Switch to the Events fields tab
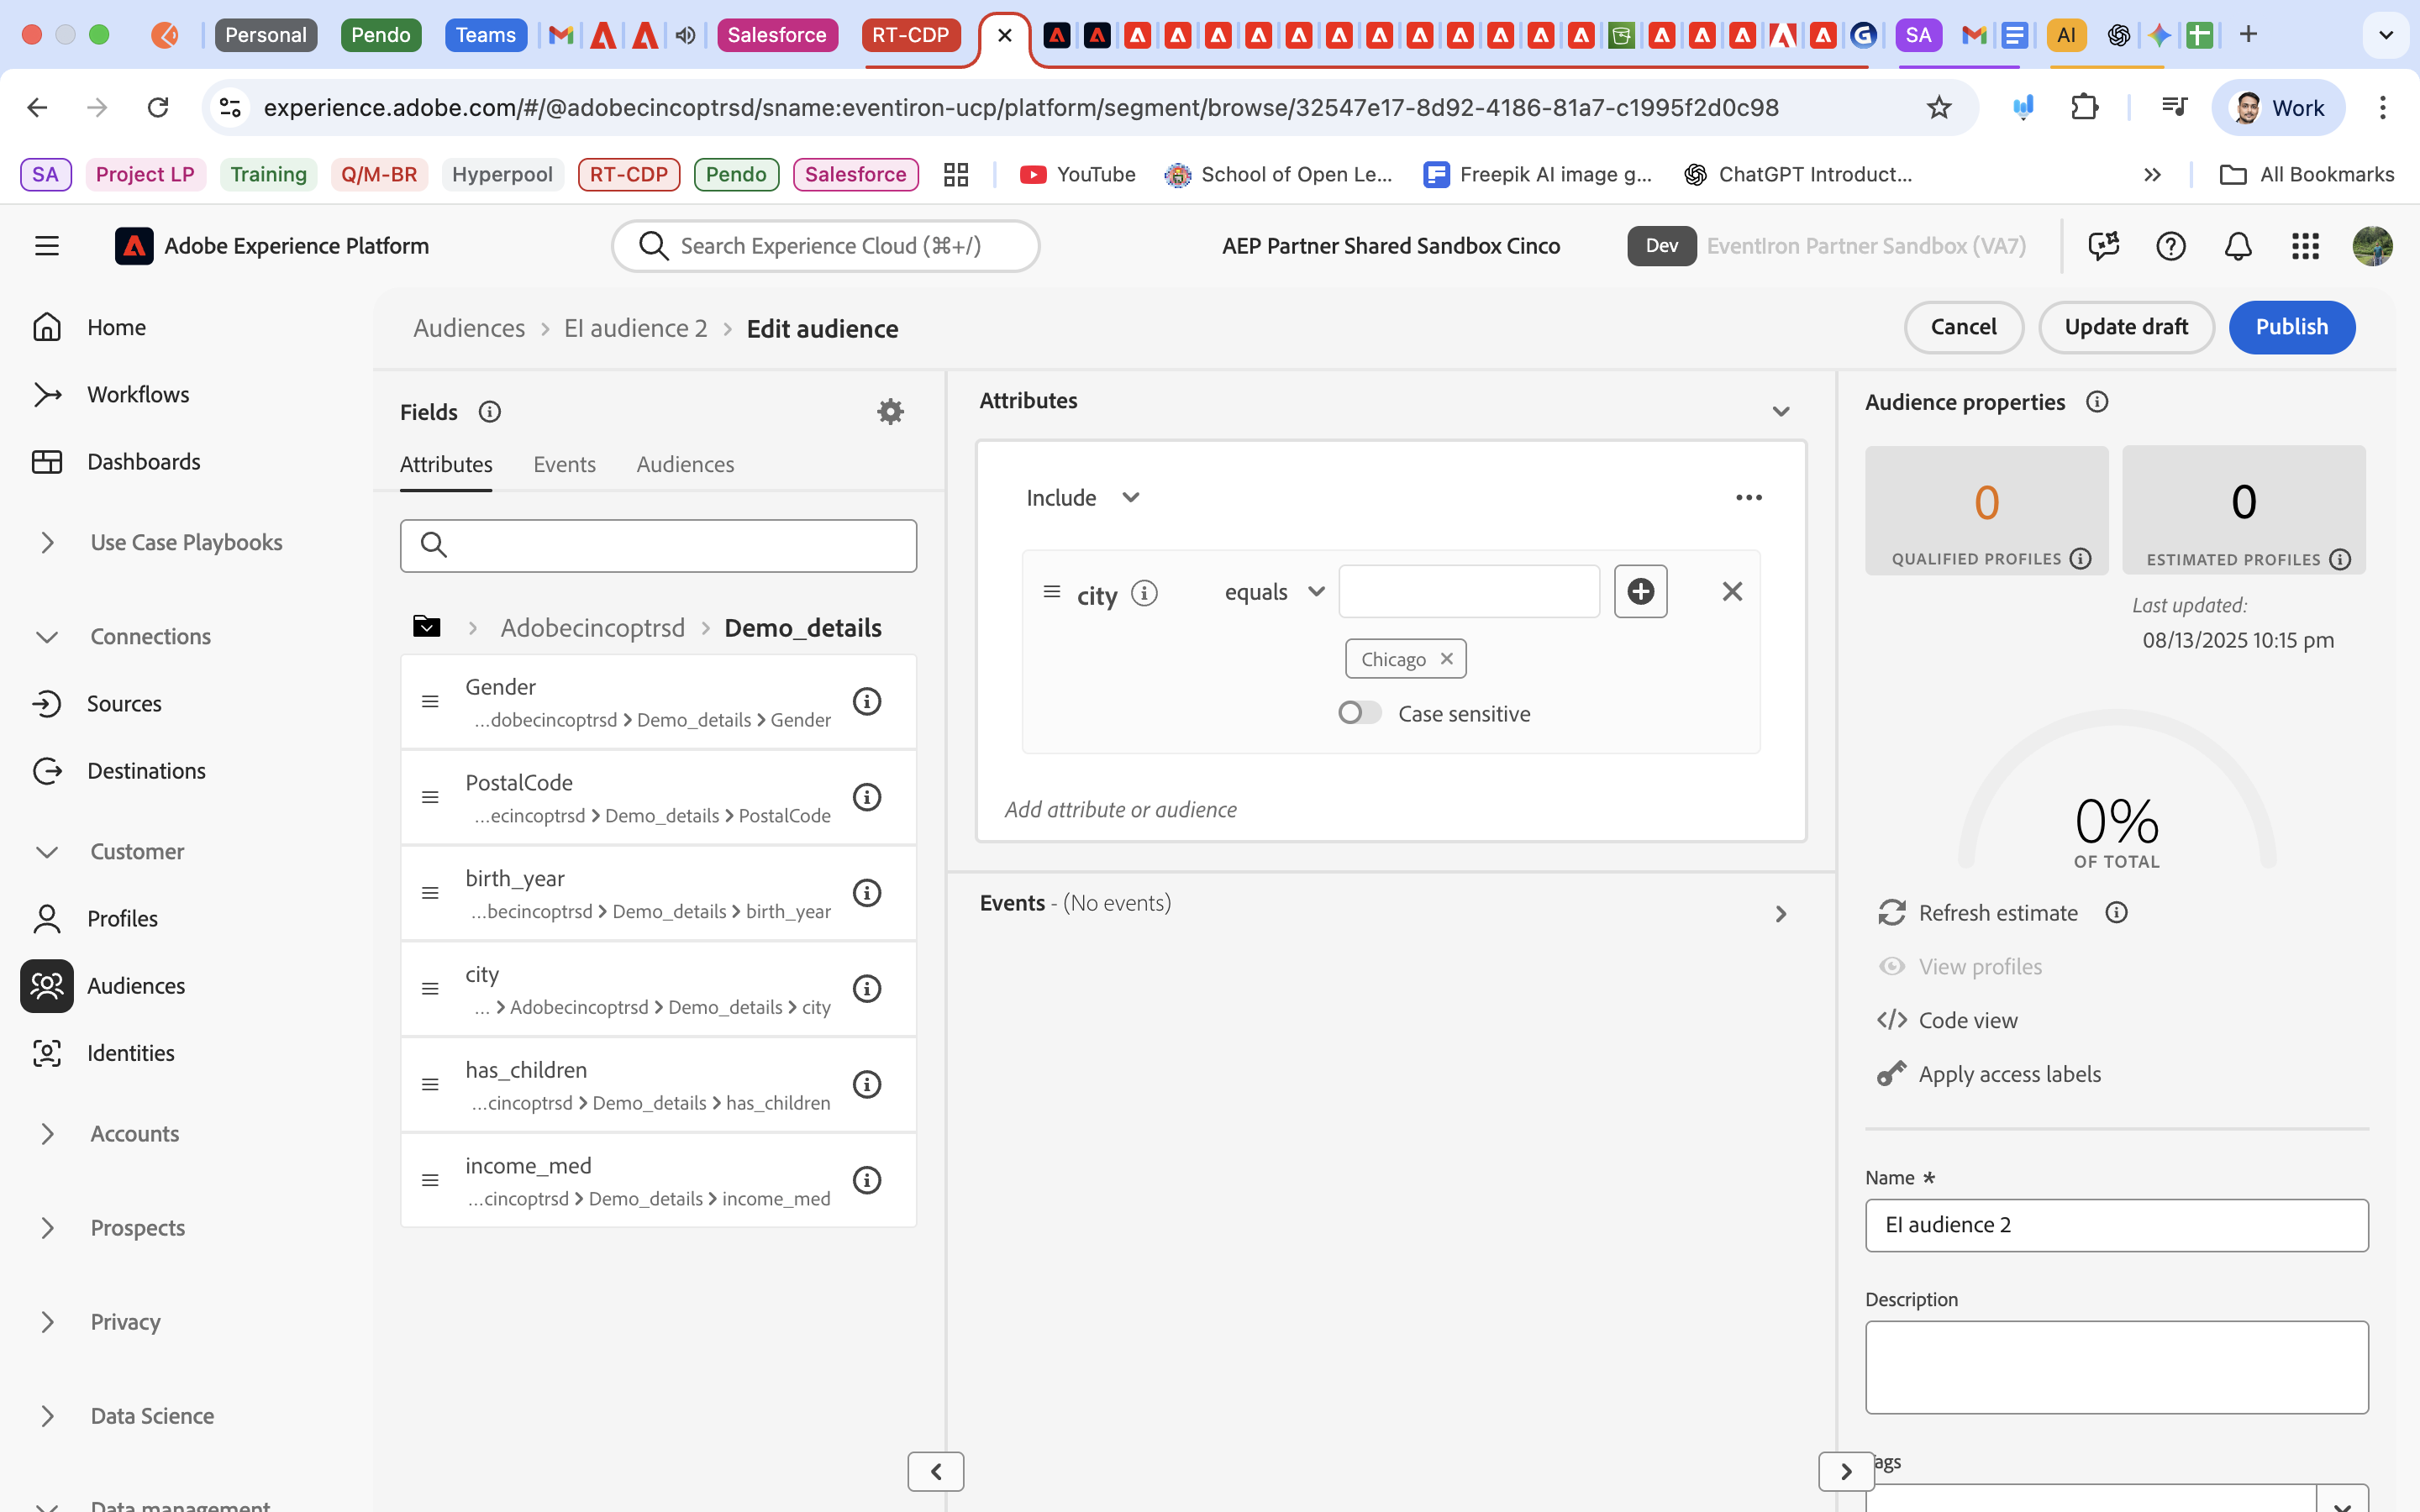 (564, 464)
